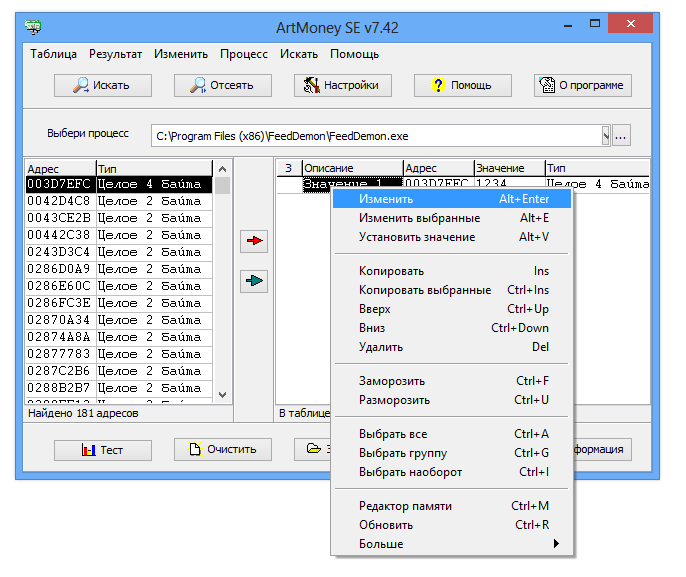The height and width of the screenshot is (577, 686).
Task: Click the folder icon load button
Action: pos(313,449)
